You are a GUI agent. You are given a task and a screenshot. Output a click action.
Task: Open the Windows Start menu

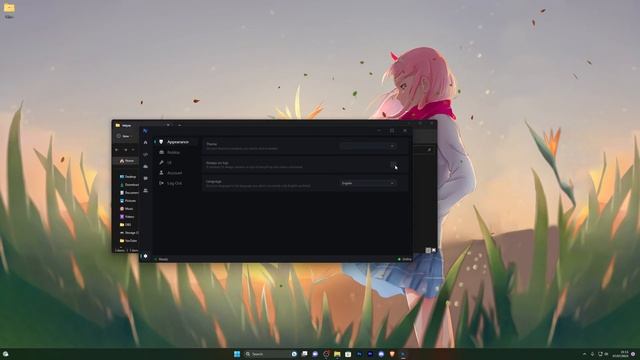pos(237,354)
